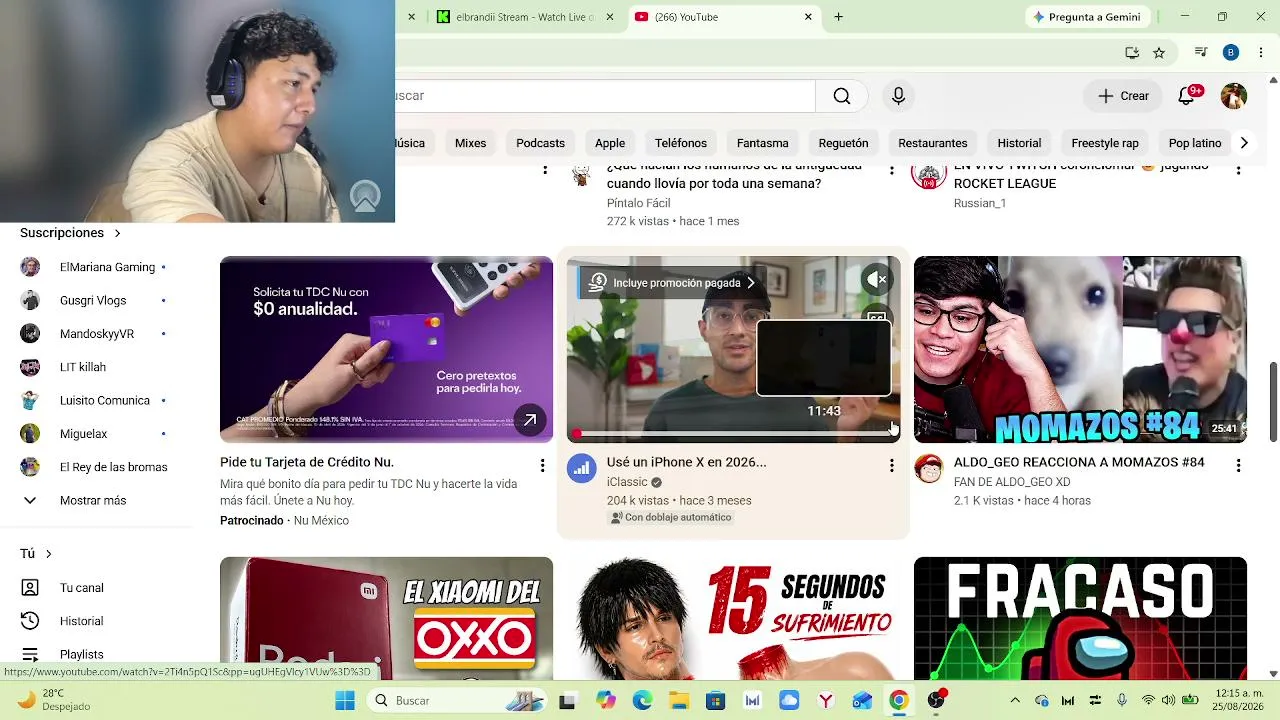The image size is (1280, 720).
Task: Select the Fantasma category chip
Action: click(x=763, y=143)
